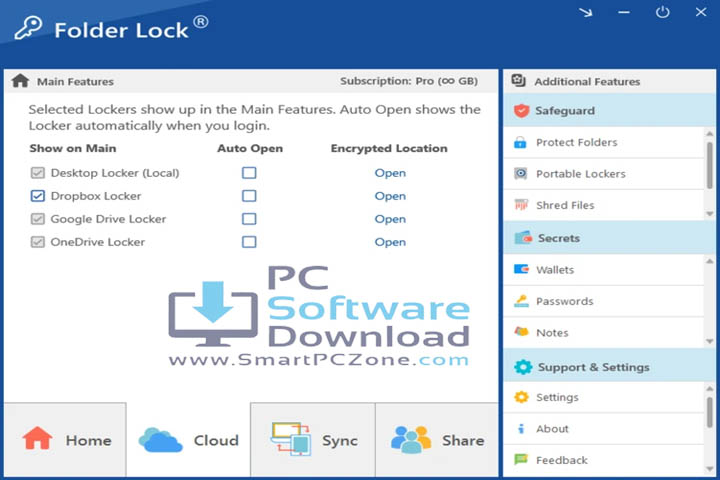Click the Notes icon
This screenshot has height=480, width=720.
coord(521,332)
